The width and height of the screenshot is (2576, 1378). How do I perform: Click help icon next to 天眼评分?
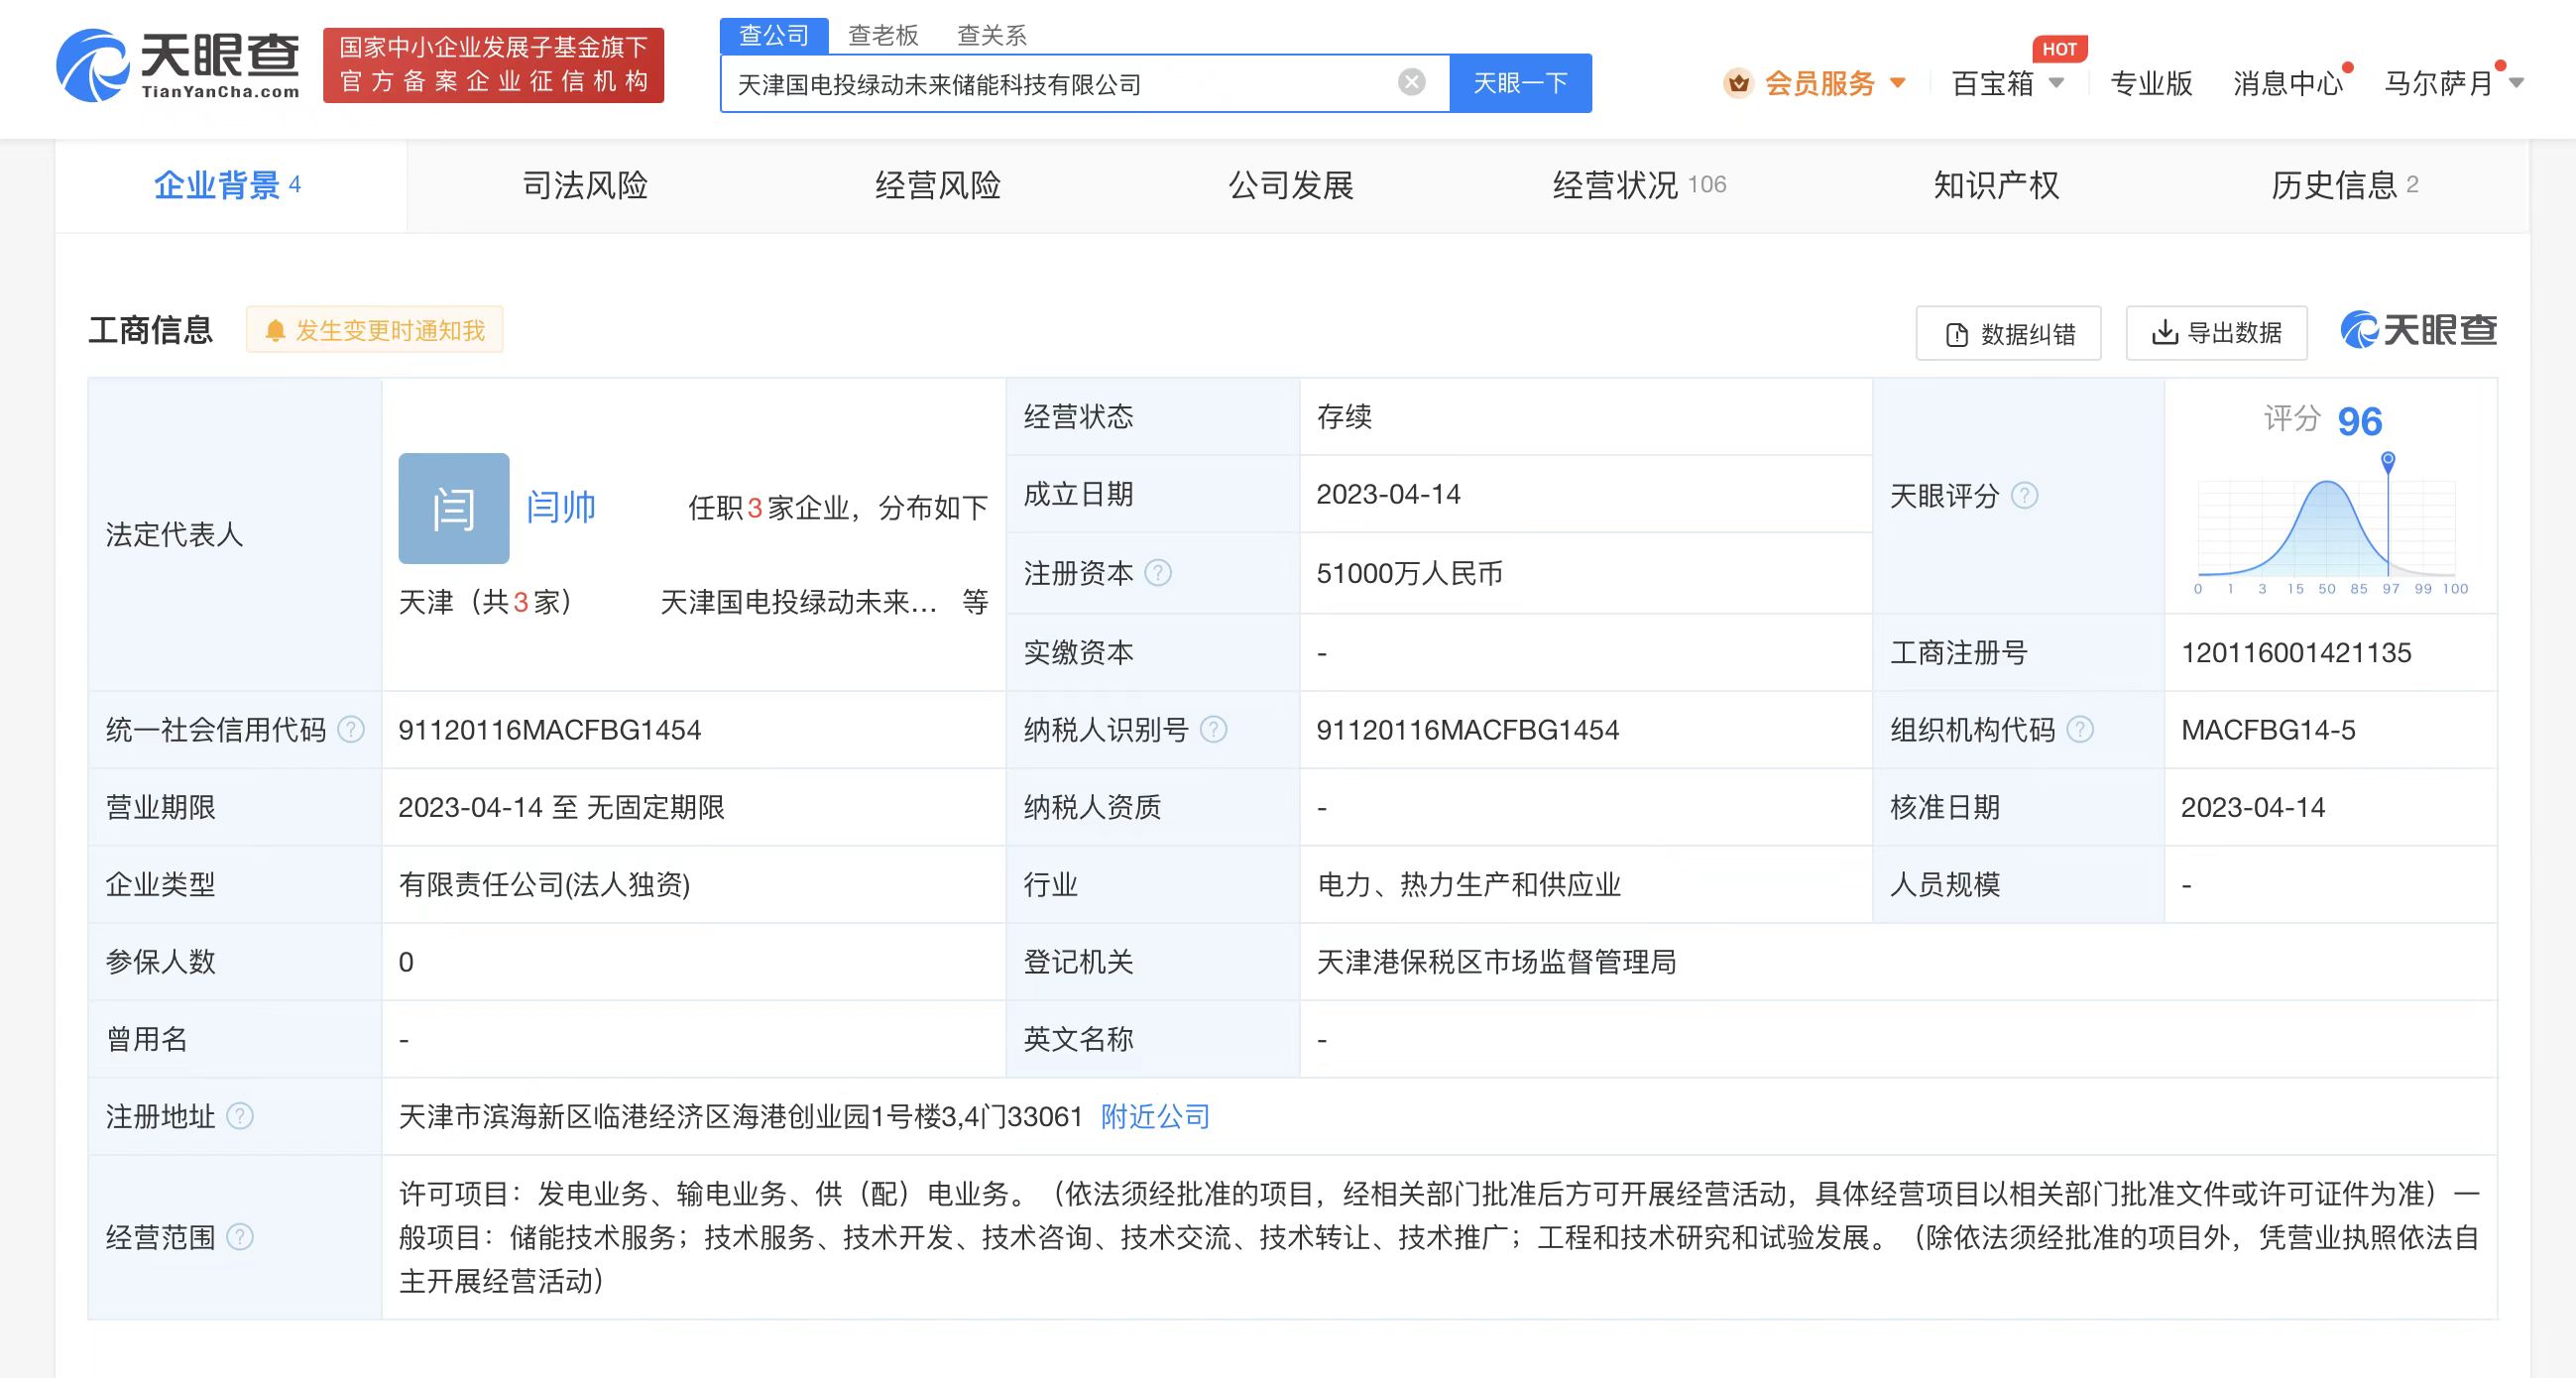2024,496
